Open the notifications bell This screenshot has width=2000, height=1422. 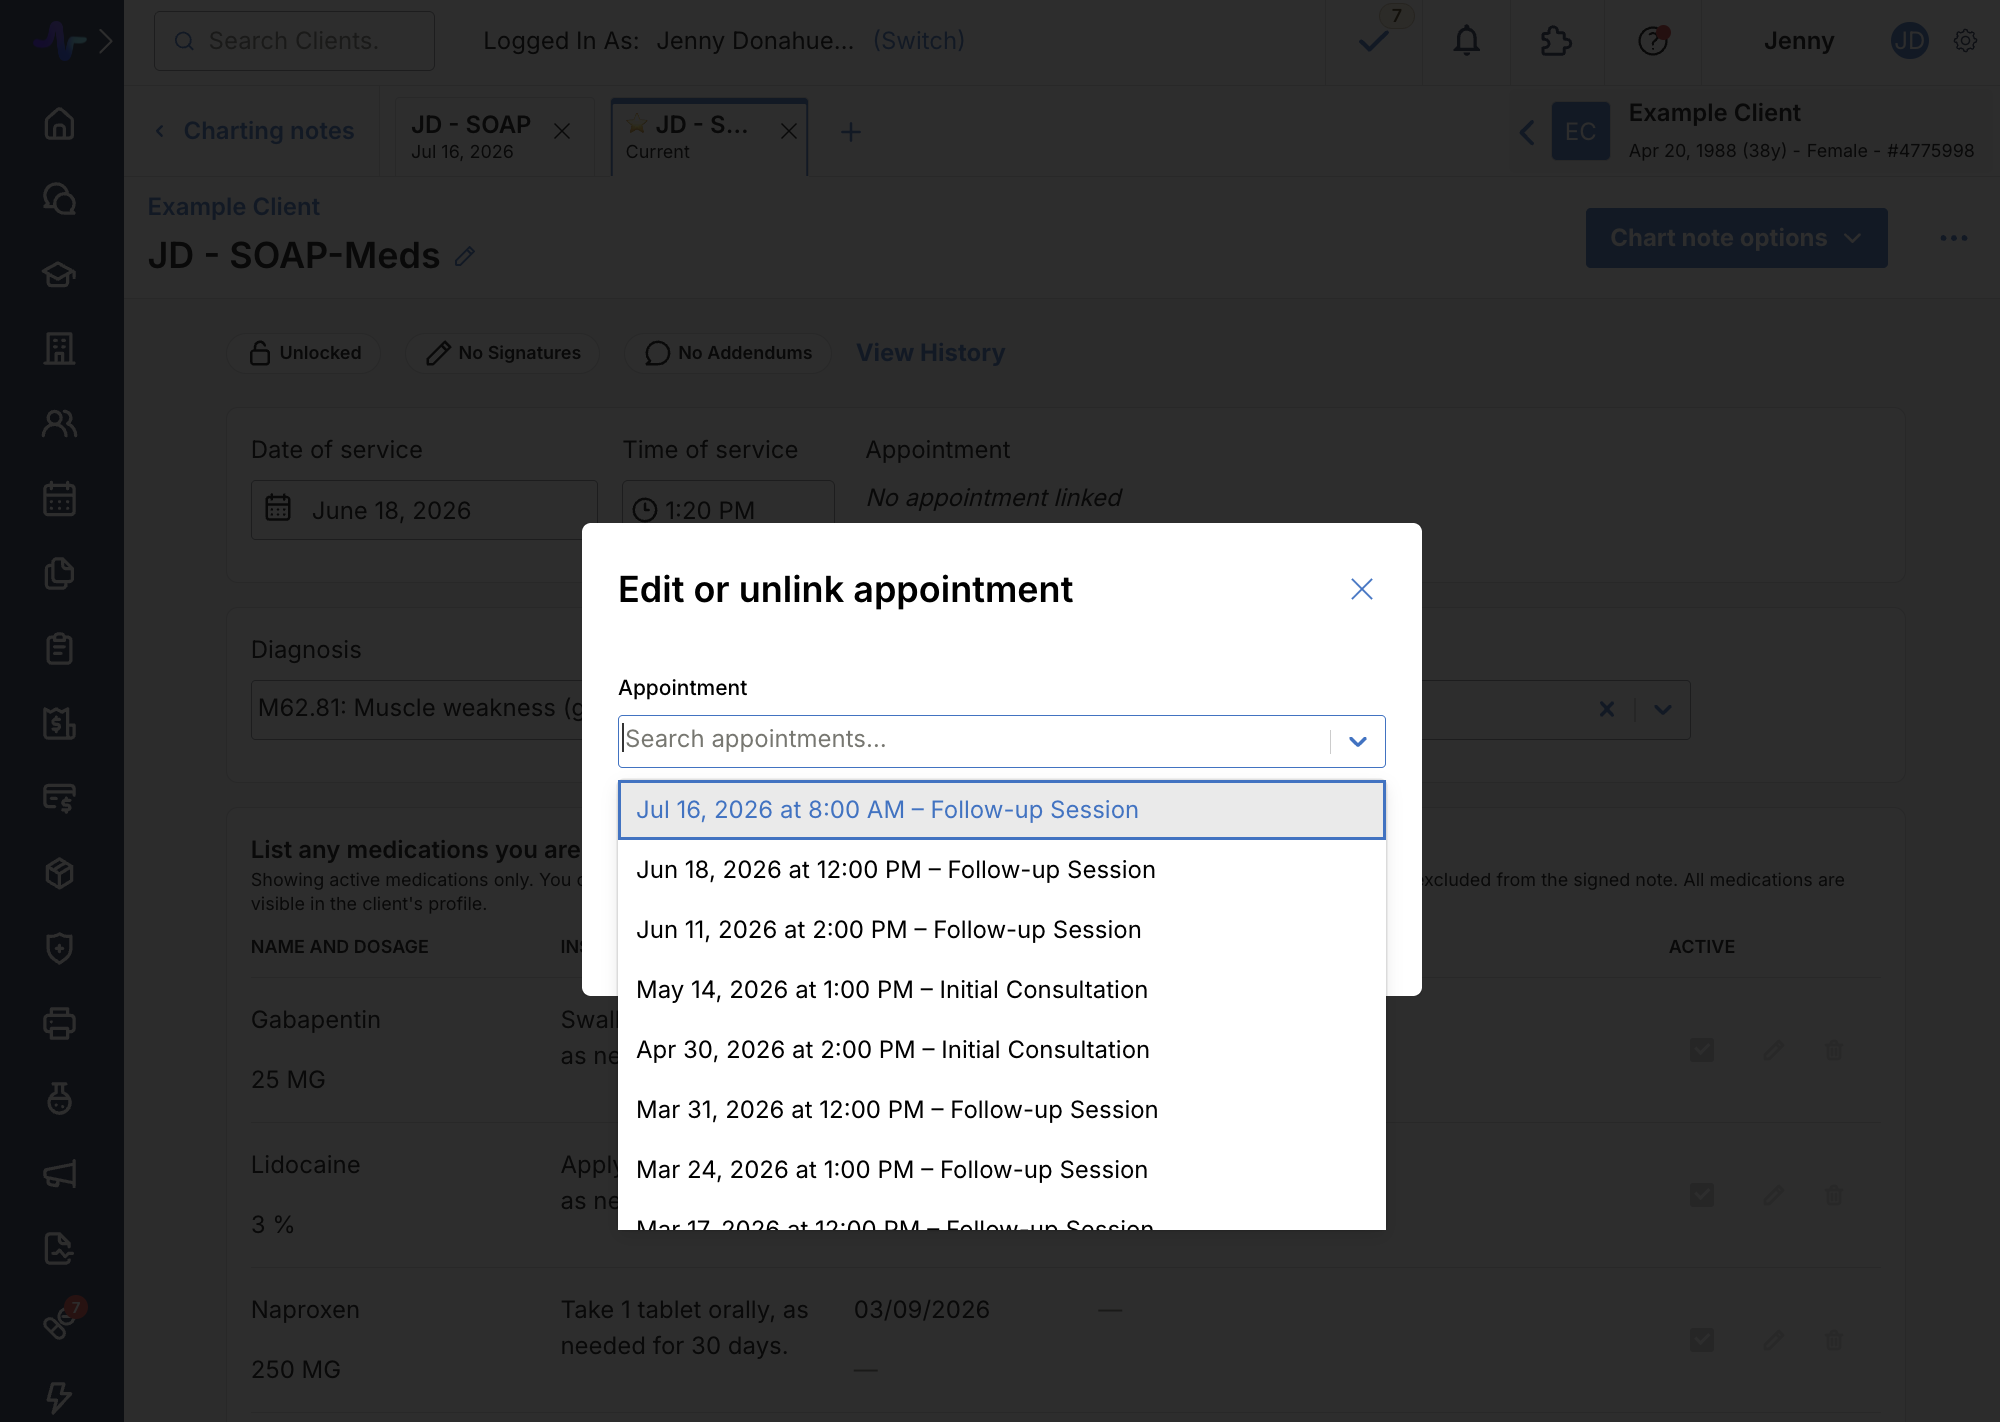(x=1467, y=41)
